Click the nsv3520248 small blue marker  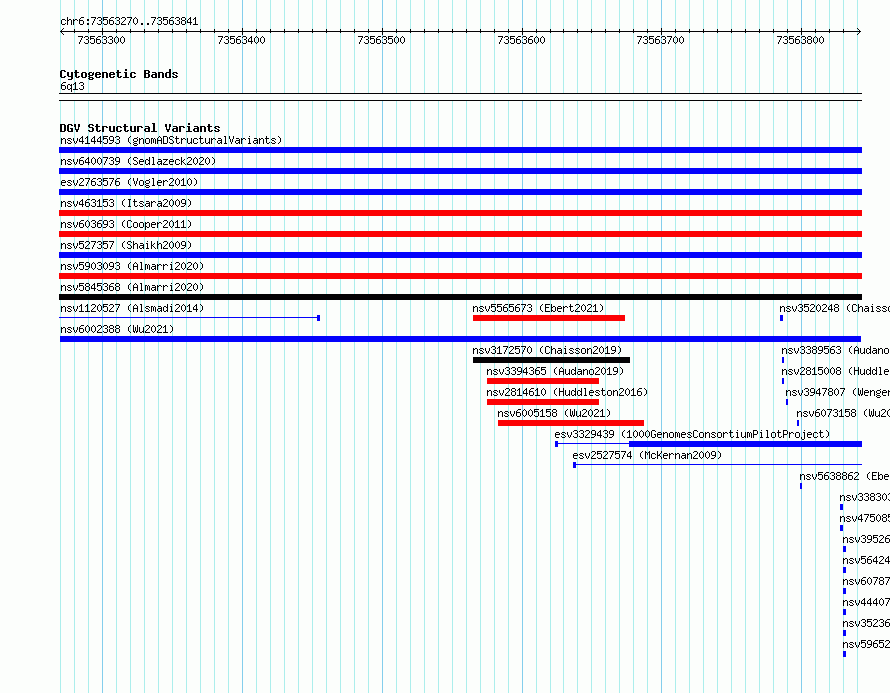782,318
